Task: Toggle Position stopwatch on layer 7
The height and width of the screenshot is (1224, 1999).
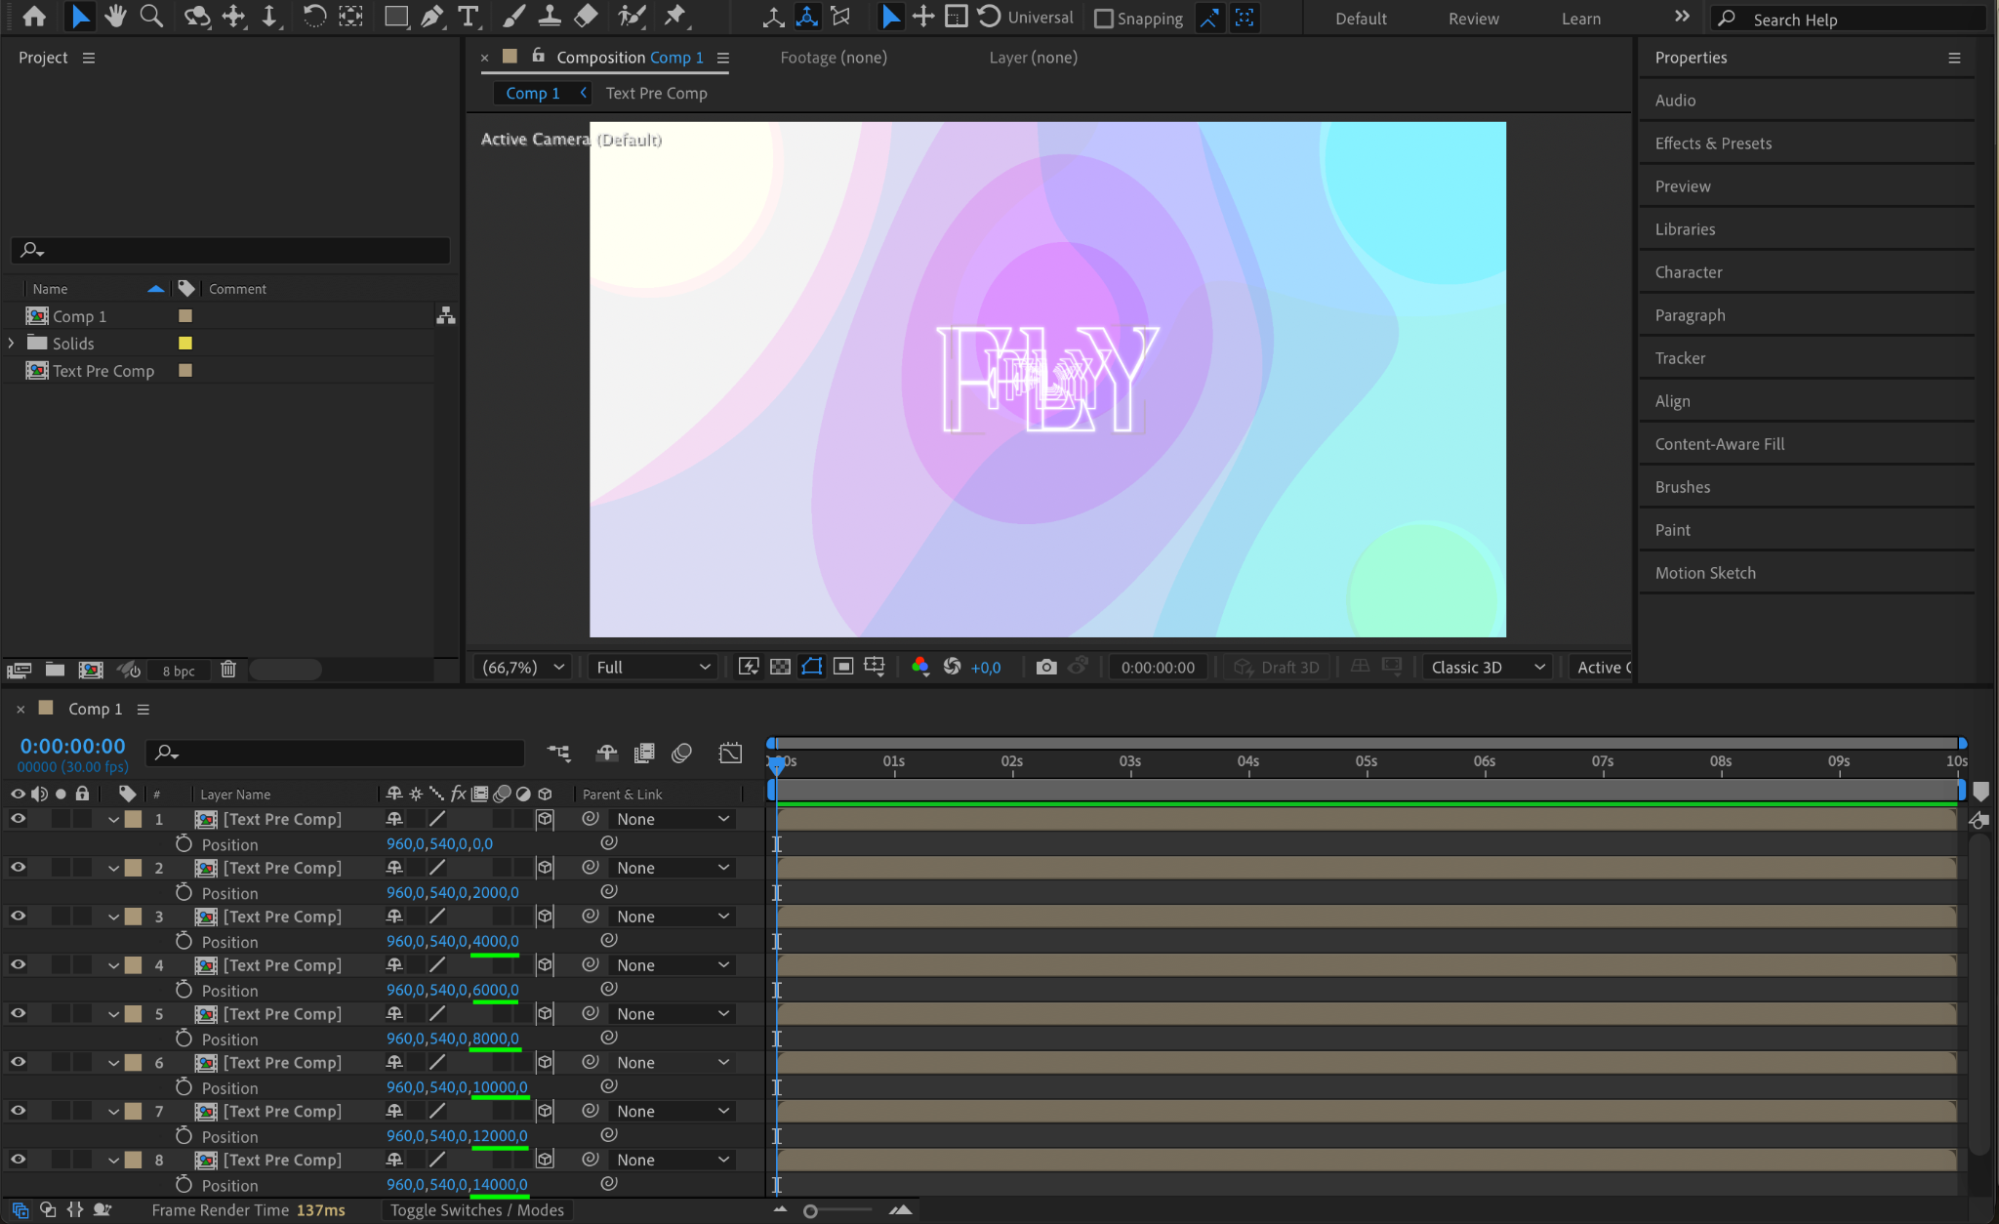Action: point(184,1136)
